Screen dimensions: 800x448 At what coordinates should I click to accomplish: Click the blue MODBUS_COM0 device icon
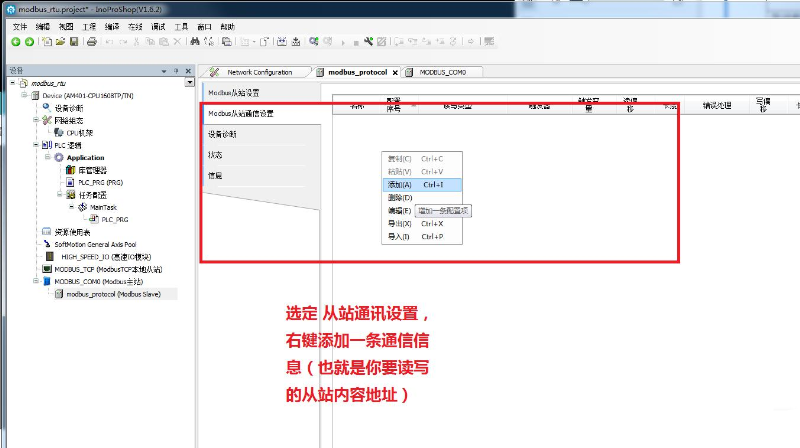[x=47, y=281]
